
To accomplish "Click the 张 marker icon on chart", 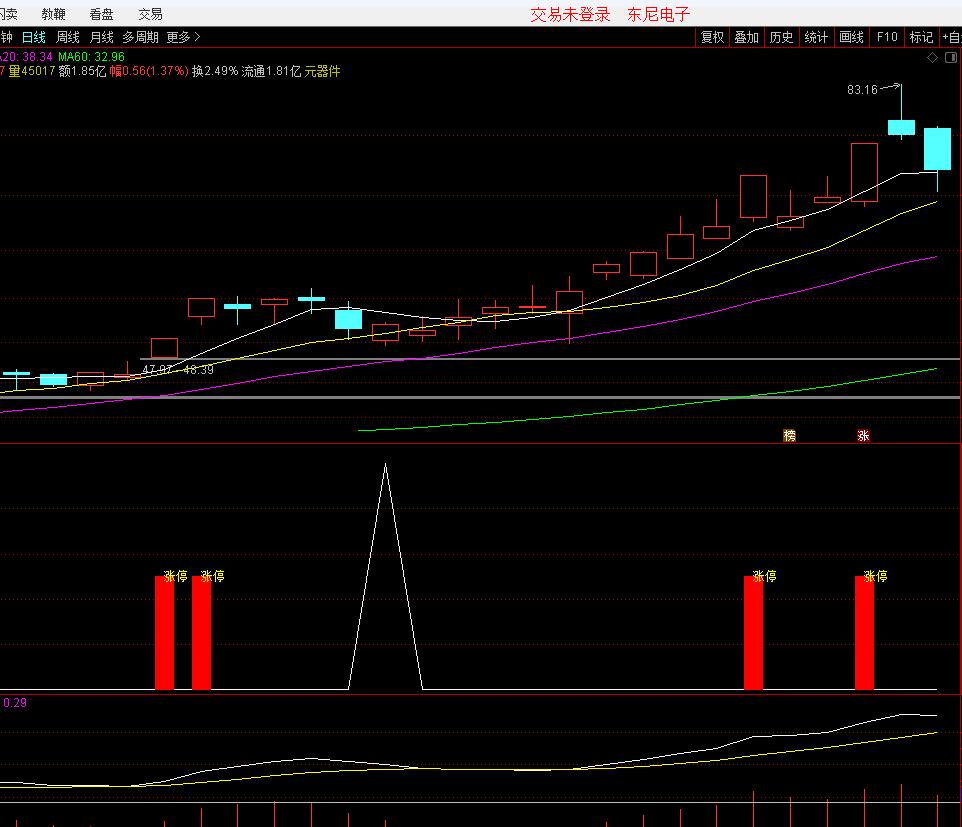I will (863, 436).
